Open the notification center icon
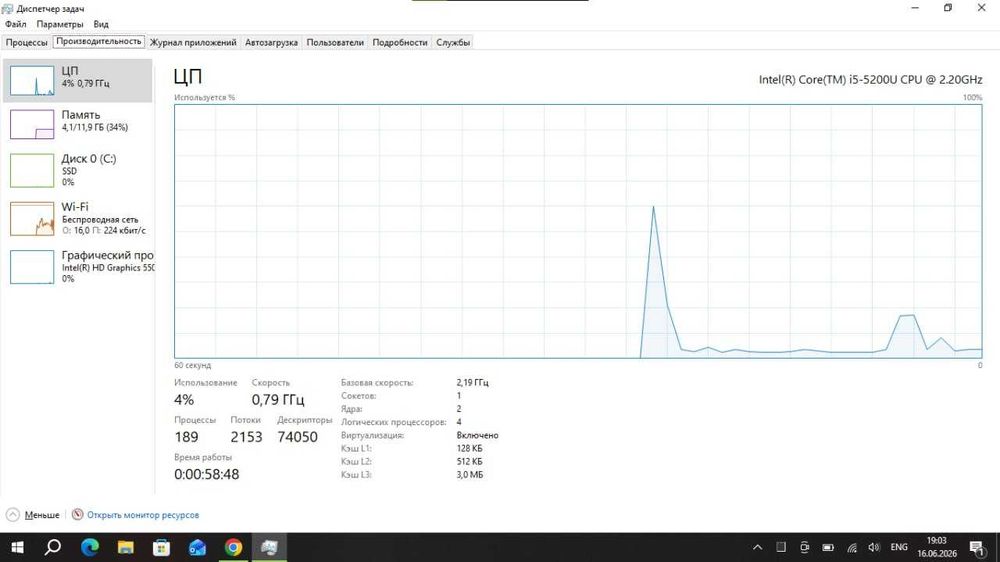 tap(977, 547)
